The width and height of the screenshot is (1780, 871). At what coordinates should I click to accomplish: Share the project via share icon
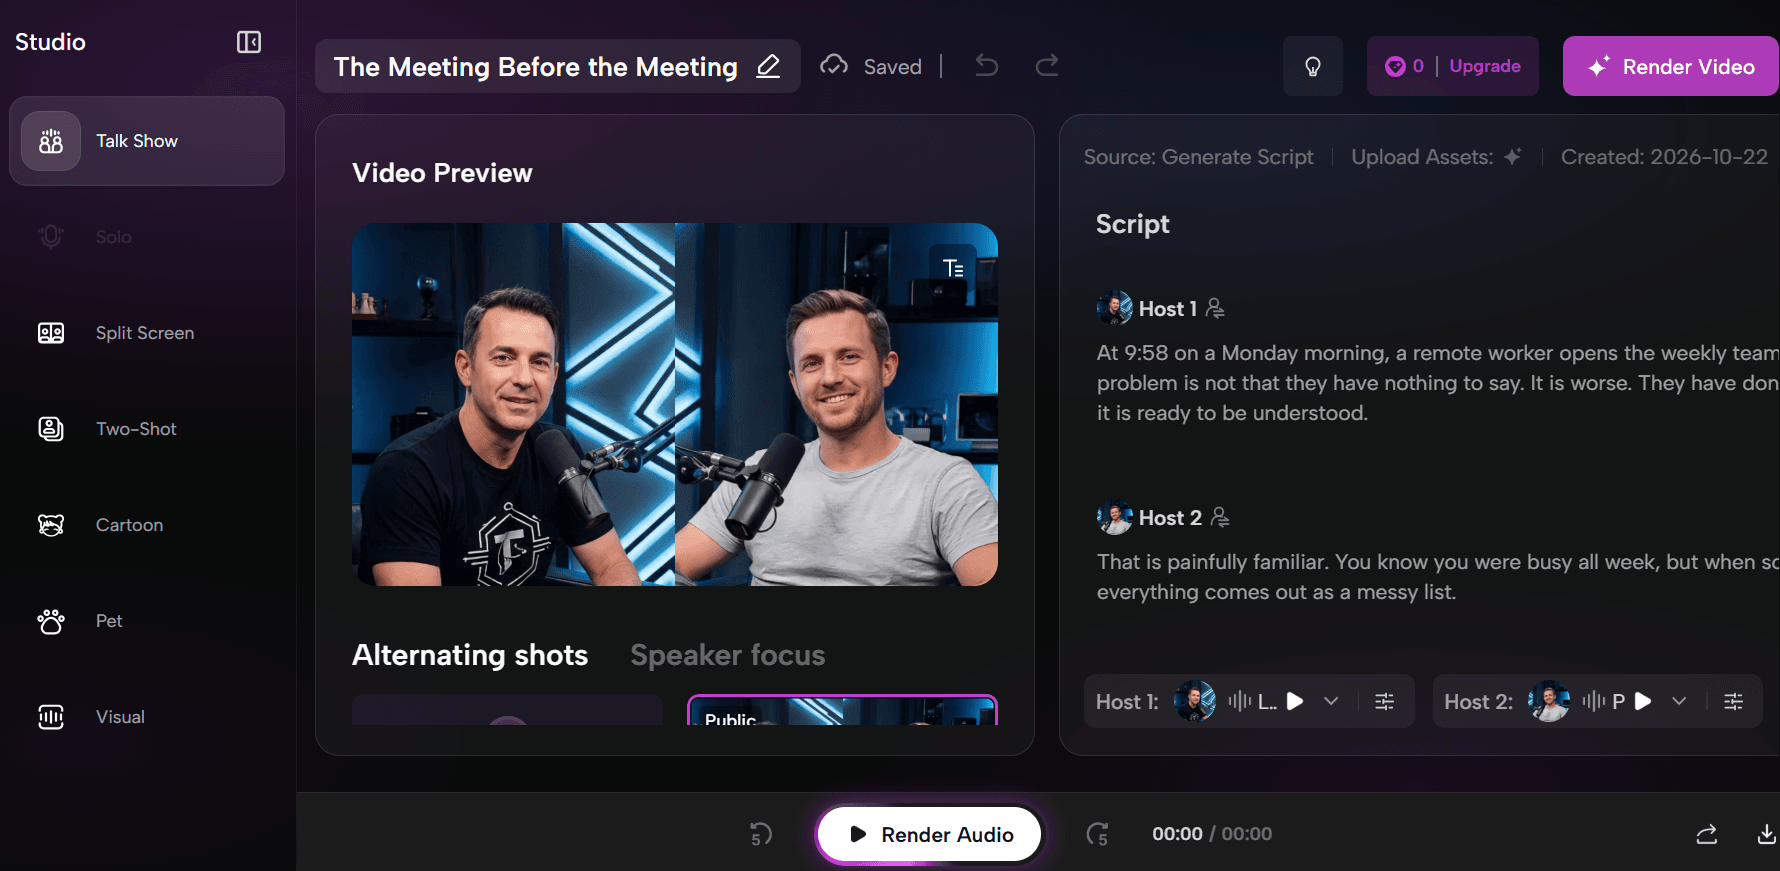tap(1707, 834)
